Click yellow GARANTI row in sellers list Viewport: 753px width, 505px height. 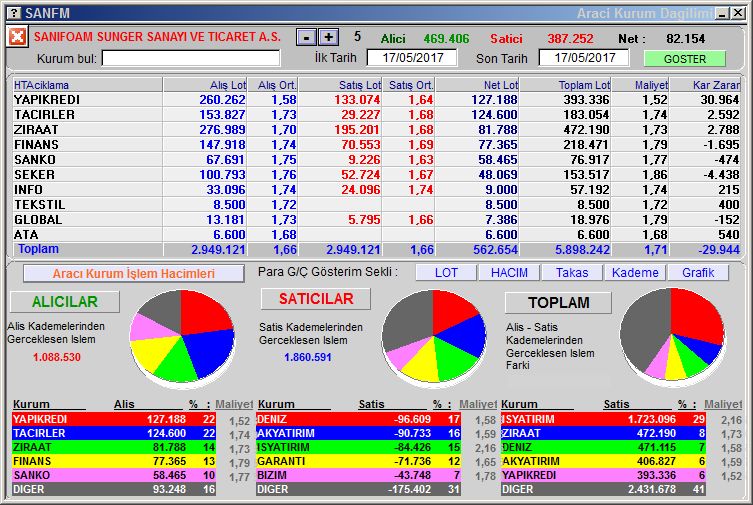coord(358,461)
